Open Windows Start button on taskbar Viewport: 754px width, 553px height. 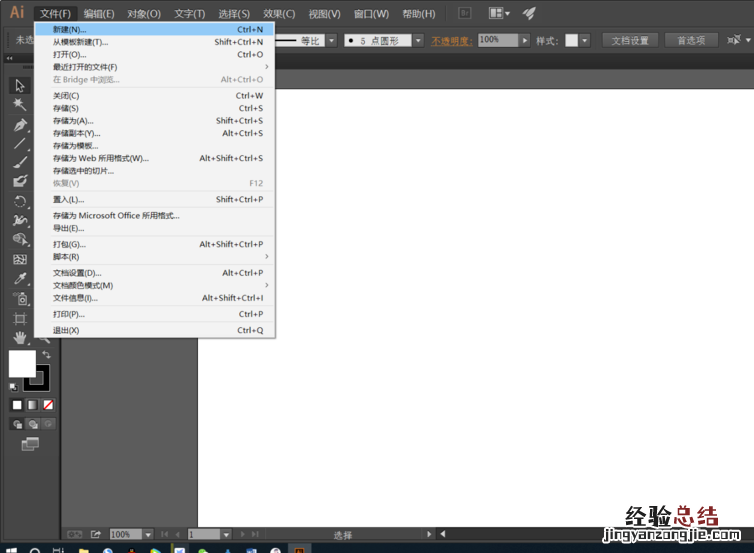pyautogui.click(x=11, y=549)
